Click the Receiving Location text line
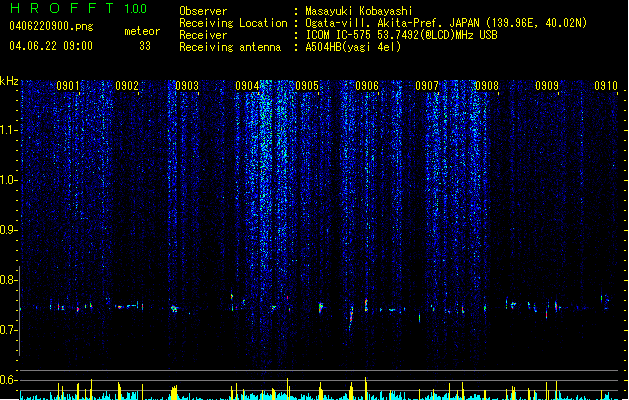 (x=383, y=23)
